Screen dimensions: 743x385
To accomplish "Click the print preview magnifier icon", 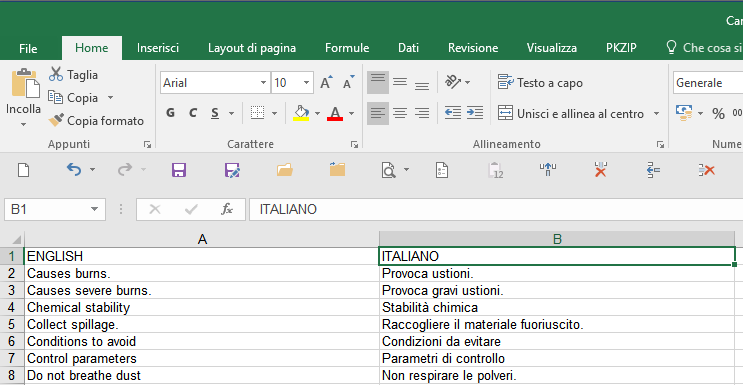I will click(389, 170).
